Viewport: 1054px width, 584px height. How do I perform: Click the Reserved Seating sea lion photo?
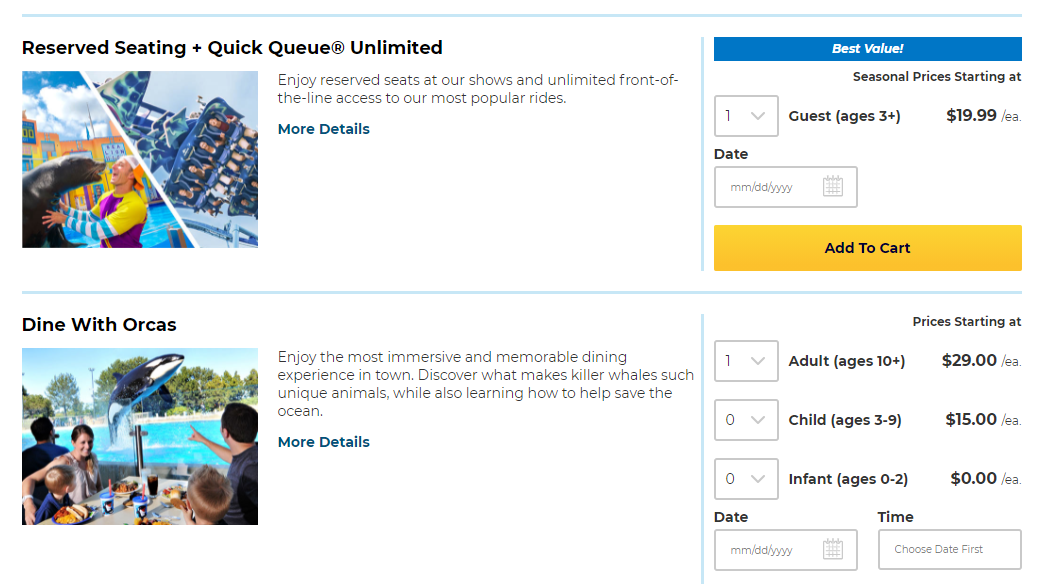139,159
